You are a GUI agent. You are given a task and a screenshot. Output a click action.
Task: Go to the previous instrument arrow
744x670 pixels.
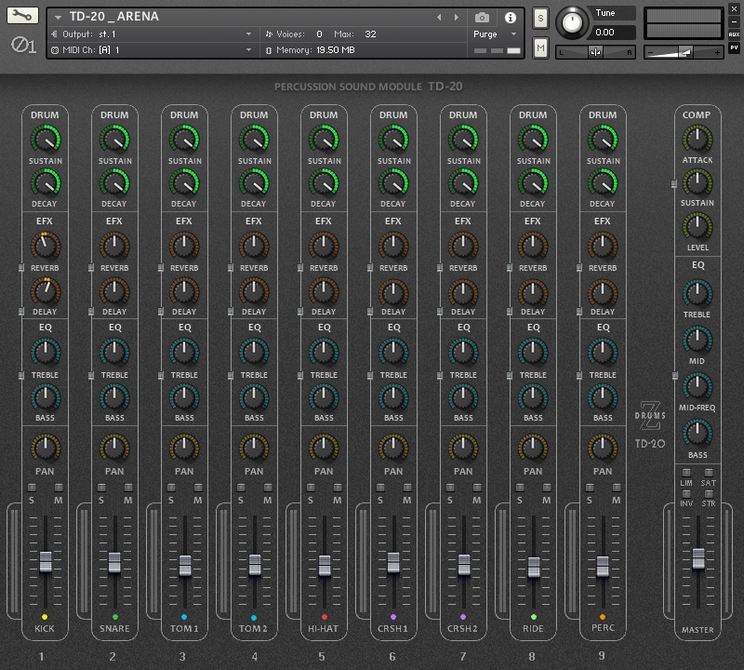[x=439, y=18]
